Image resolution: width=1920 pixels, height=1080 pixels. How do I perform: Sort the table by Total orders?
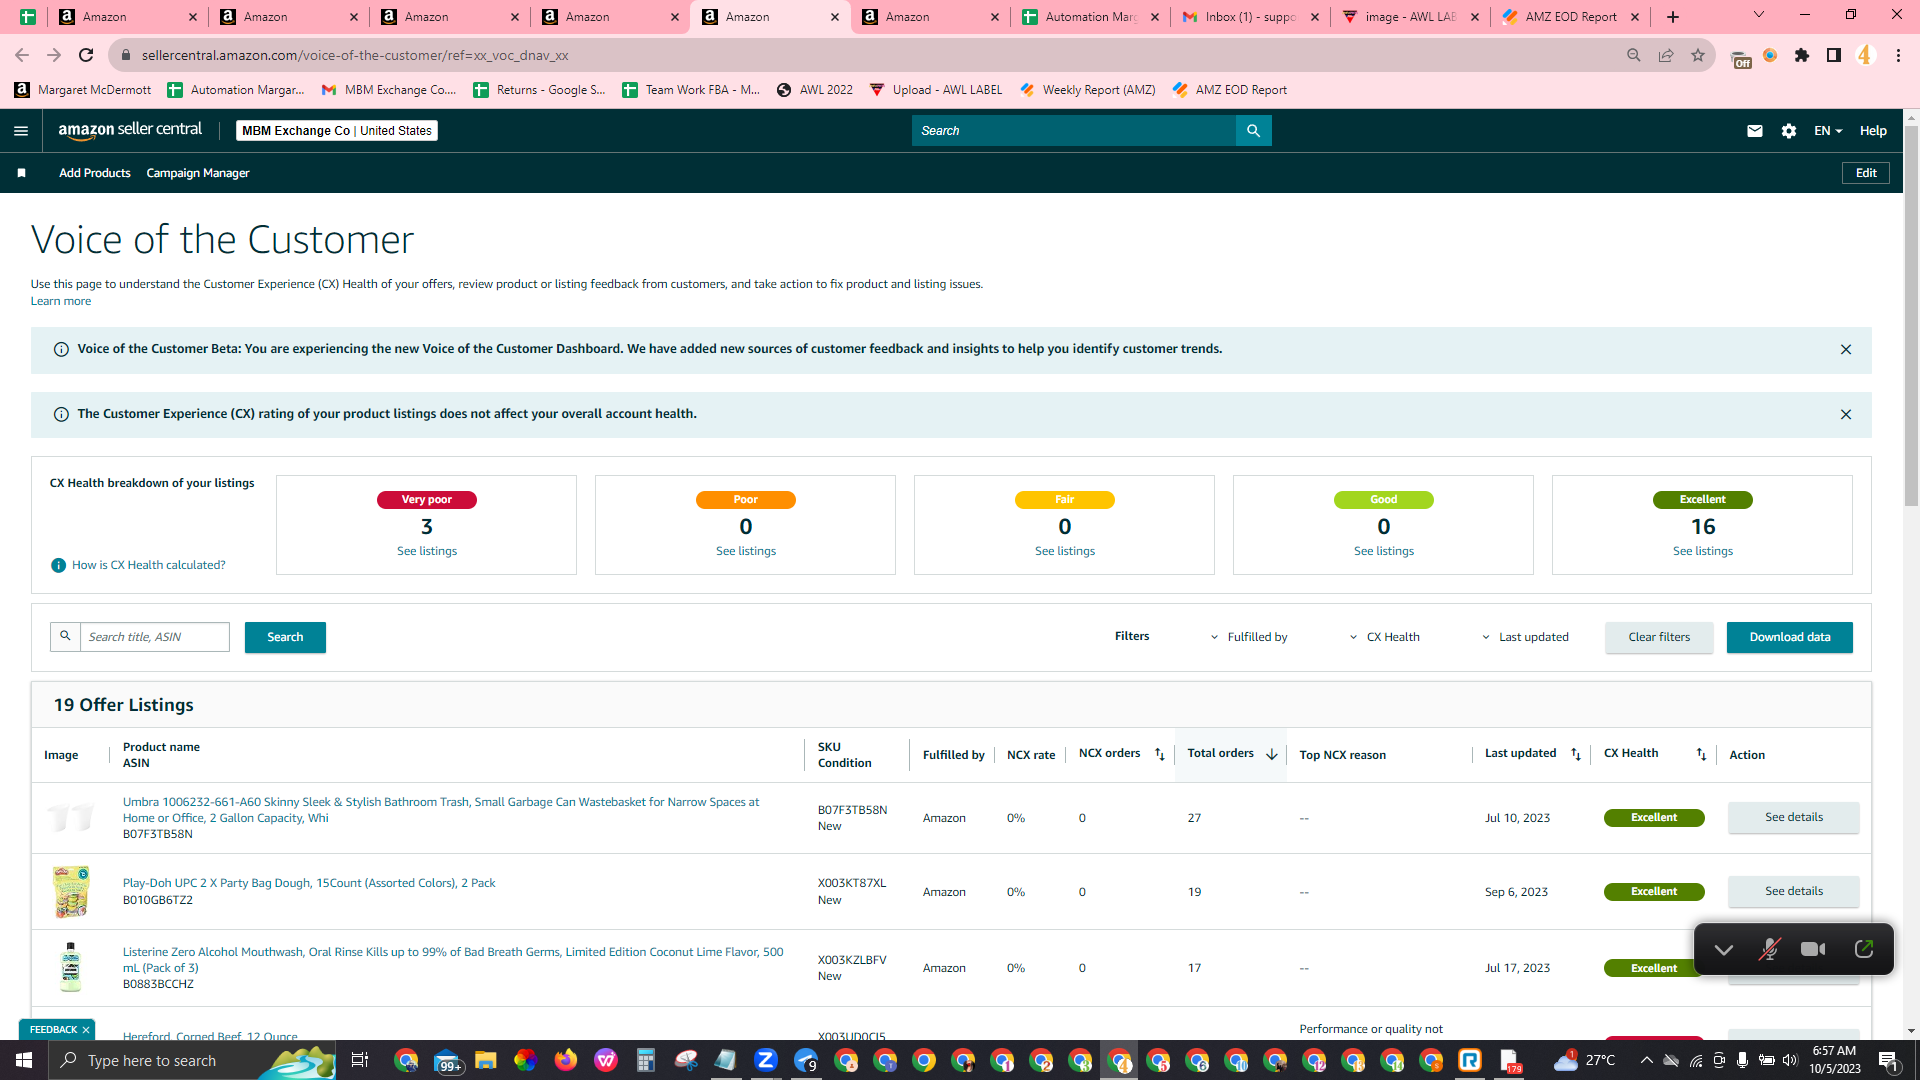click(1272, 755)
